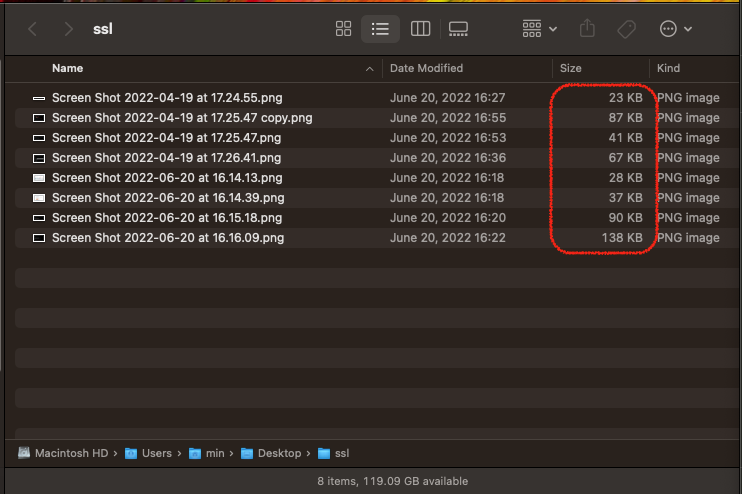Click PNG image kind in the 138 KB row
The width and height of the screenshot is (742, 494).
689,238
